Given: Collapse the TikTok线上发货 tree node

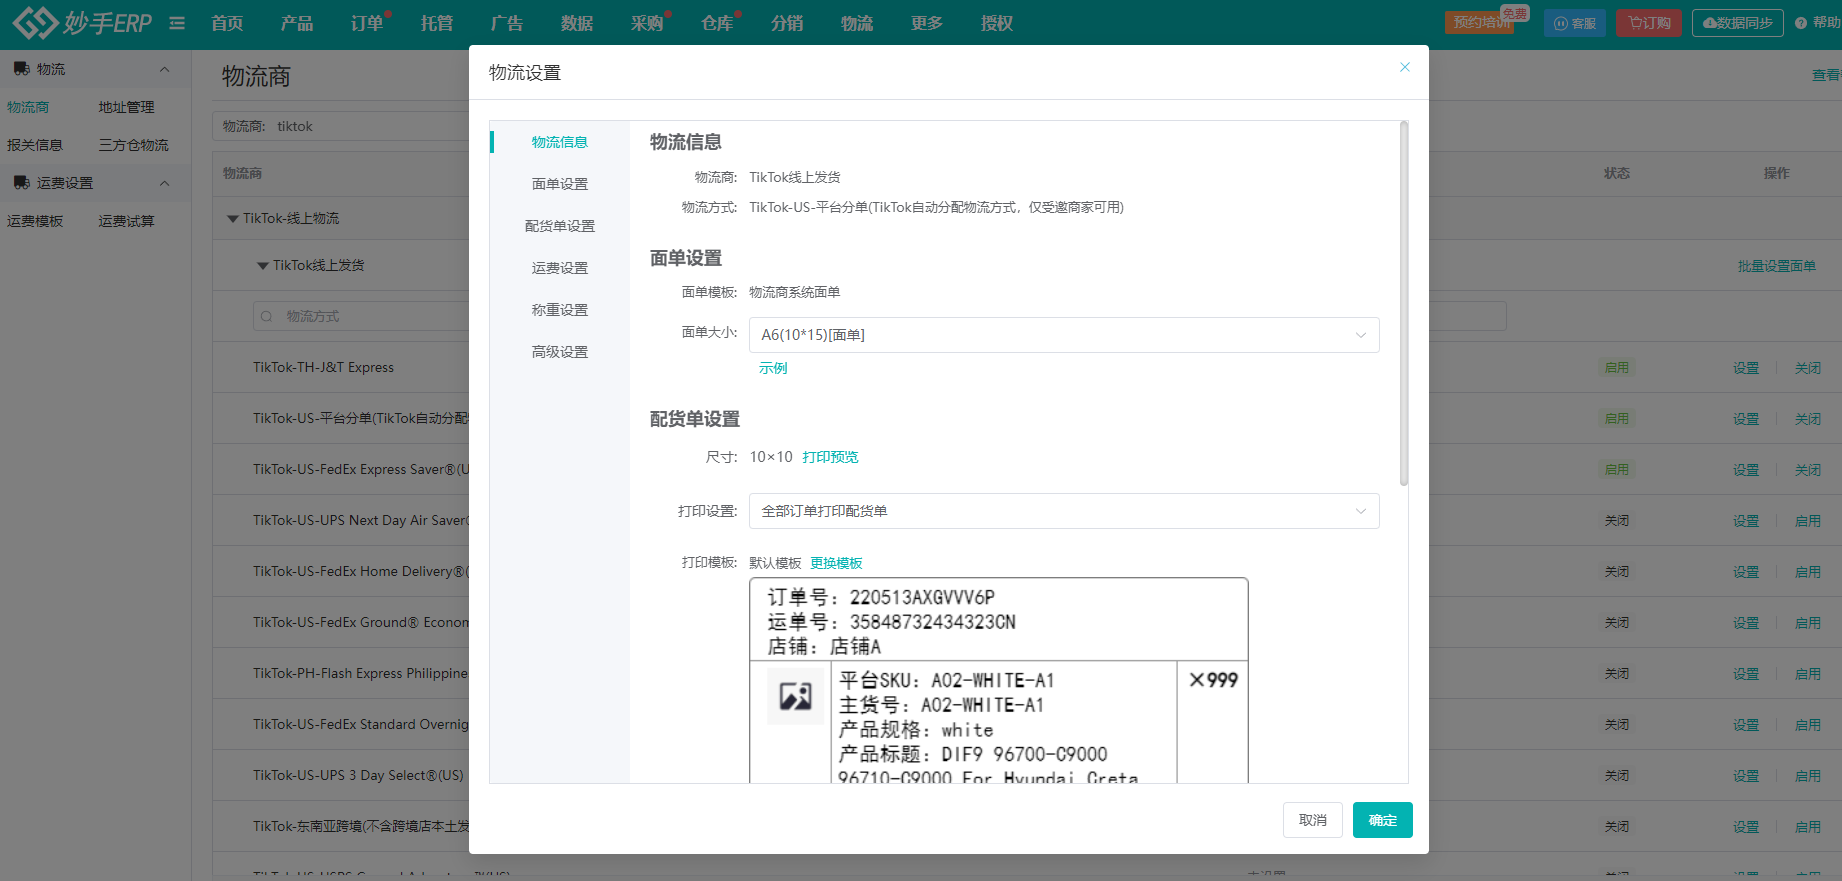Looking at the screenshot, I should [263, 265].
